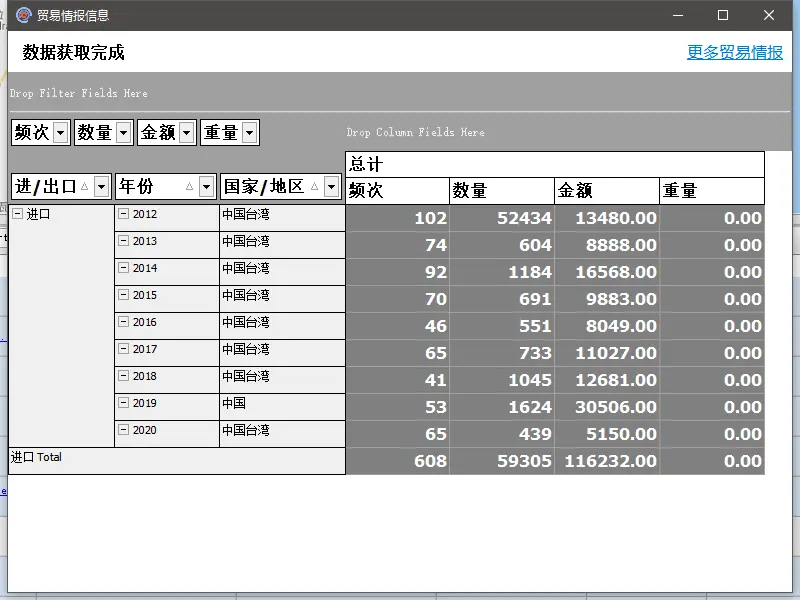Maximize the 贸易情报信息 window
Viewport: 800px width, 600px height.
pos(723,15)
